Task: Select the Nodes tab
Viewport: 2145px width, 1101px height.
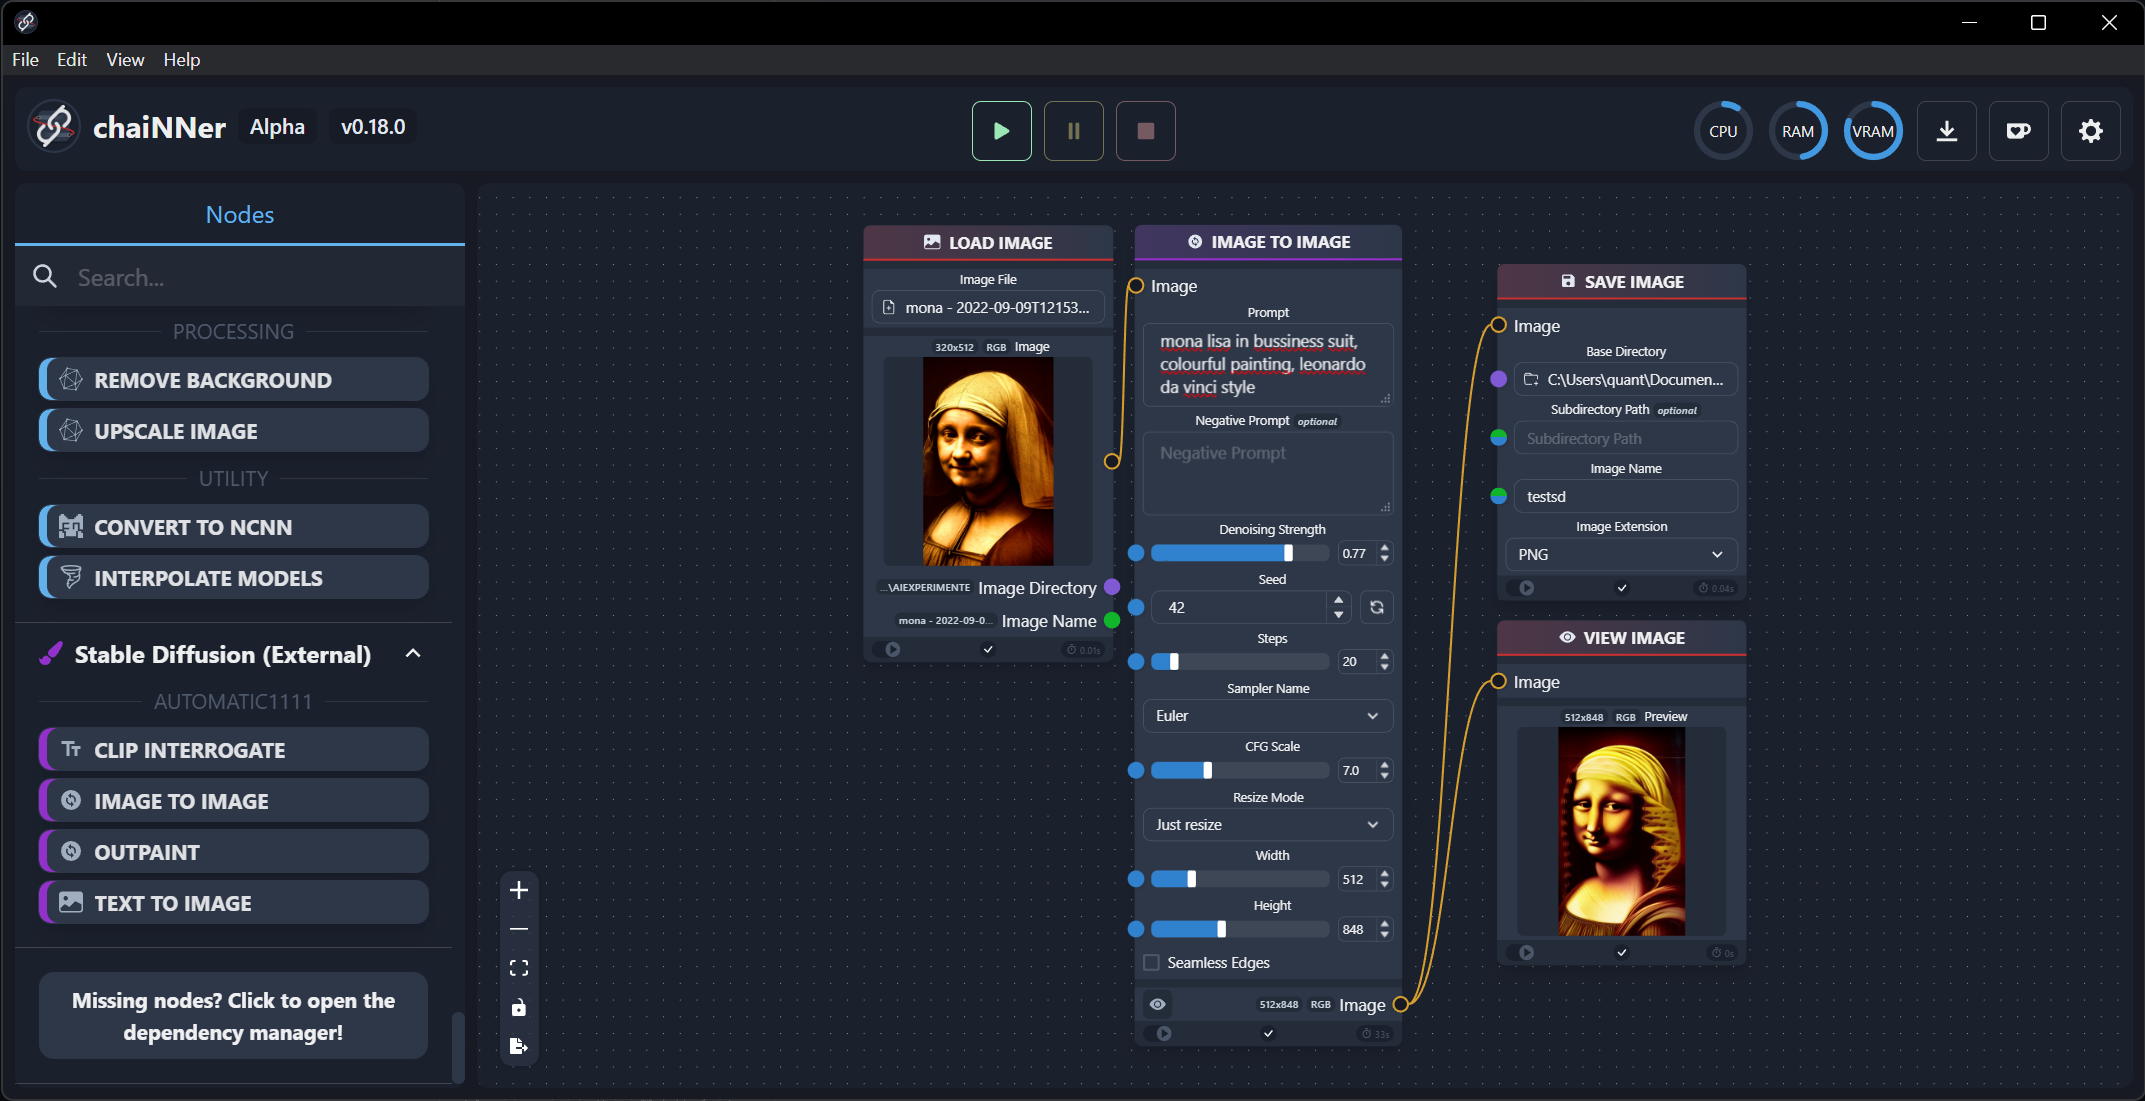Action: (x=240, y=214)
